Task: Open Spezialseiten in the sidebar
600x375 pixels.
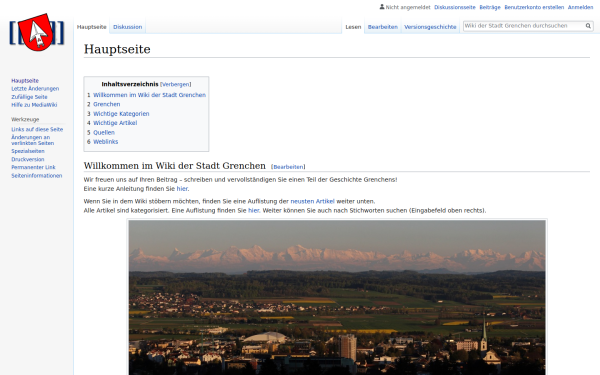Action: click(x=28, y=151)
